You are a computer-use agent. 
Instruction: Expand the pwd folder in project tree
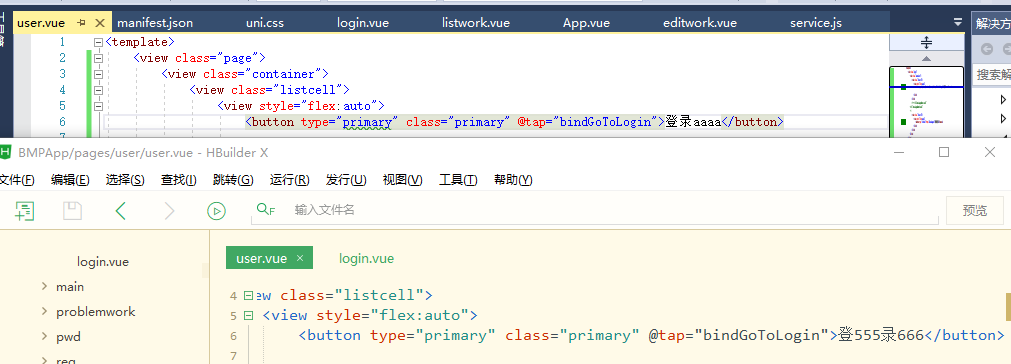[x=44, y=336]
